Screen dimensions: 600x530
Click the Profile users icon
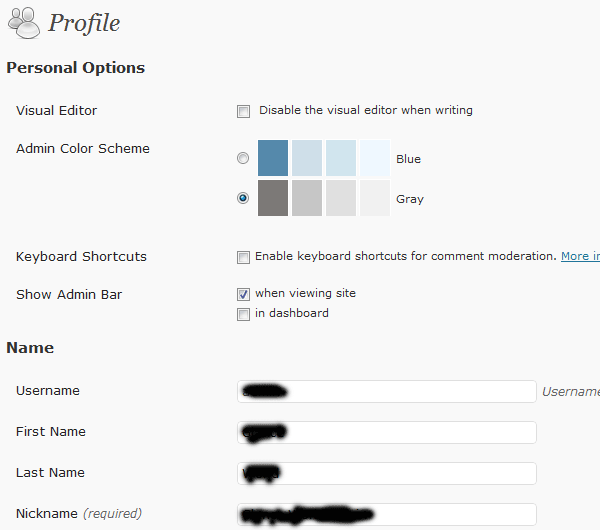[x=24, y=23]
